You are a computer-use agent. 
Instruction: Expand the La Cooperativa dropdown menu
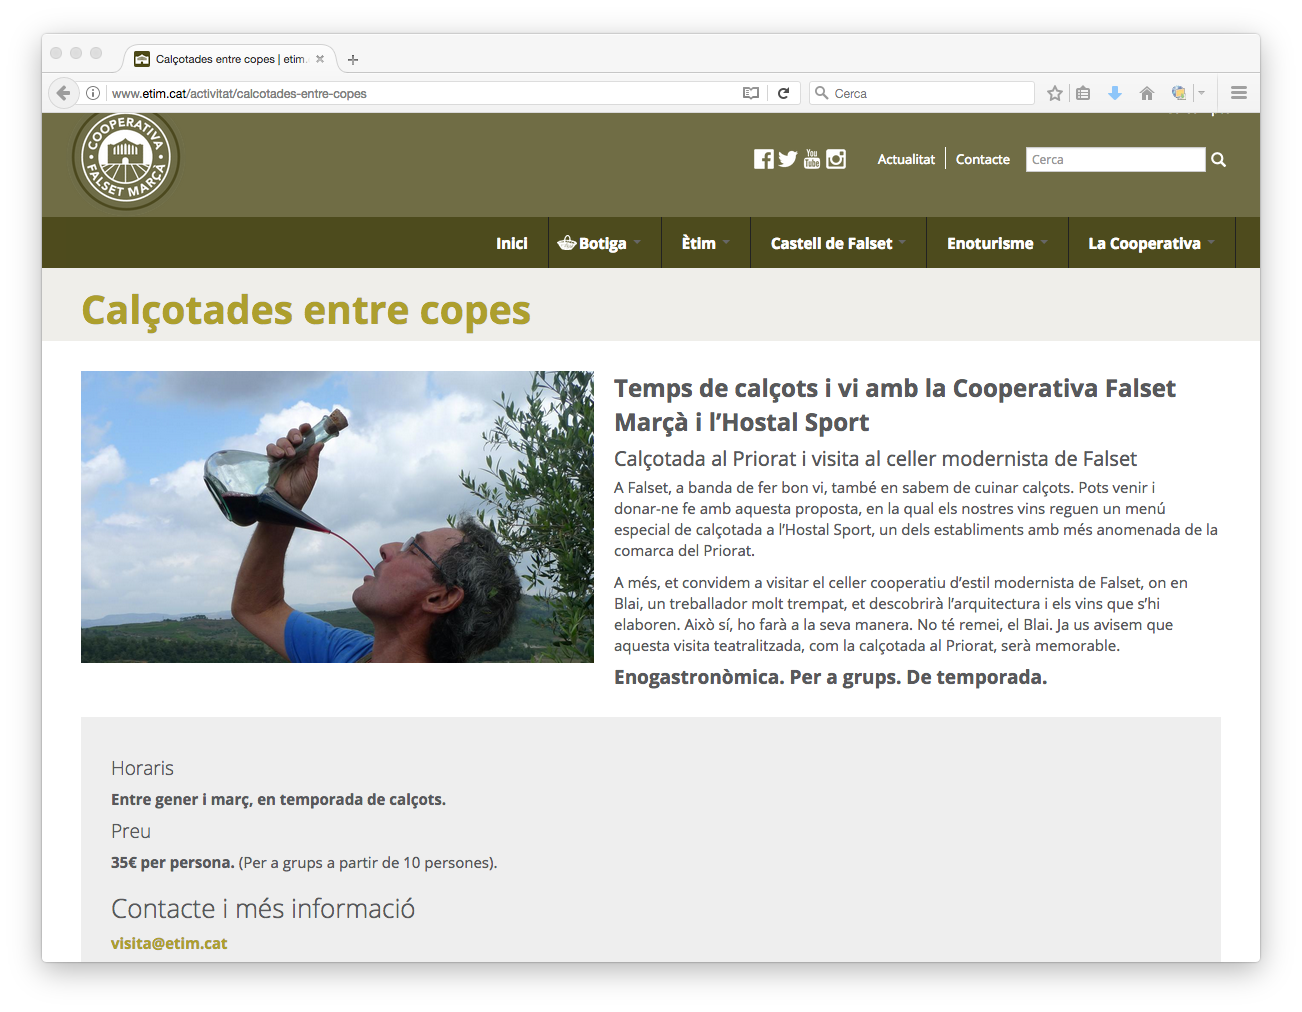tap(1150, 243)
